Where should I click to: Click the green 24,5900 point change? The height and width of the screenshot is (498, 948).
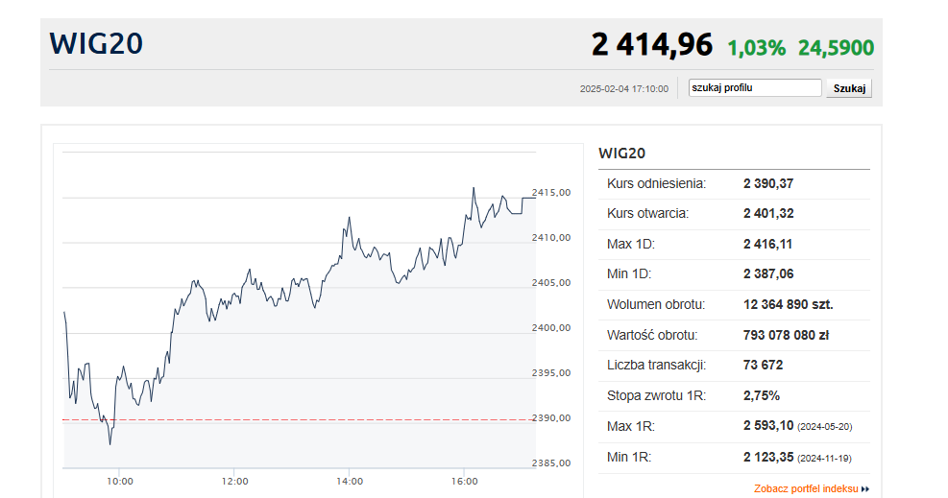click(x=836, y=47)
